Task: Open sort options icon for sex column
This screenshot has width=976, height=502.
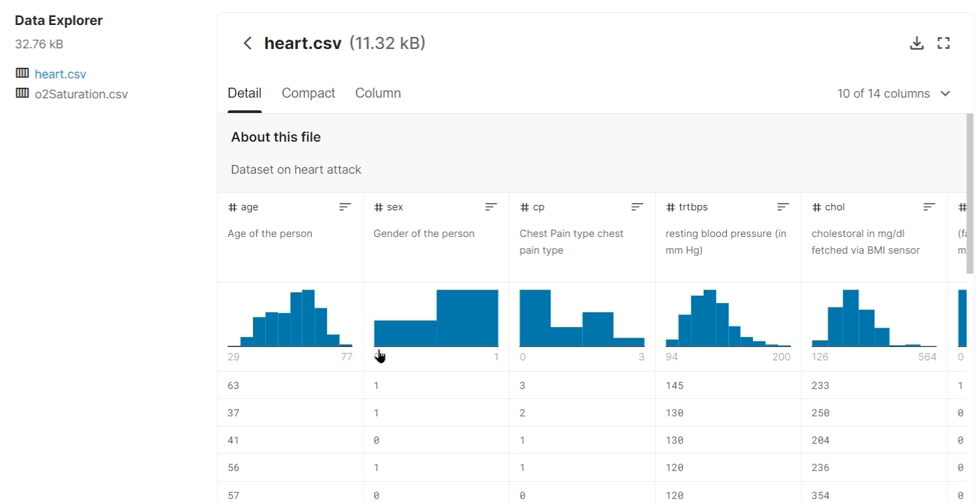Action: pyautogui.click(x=491, y=207)
